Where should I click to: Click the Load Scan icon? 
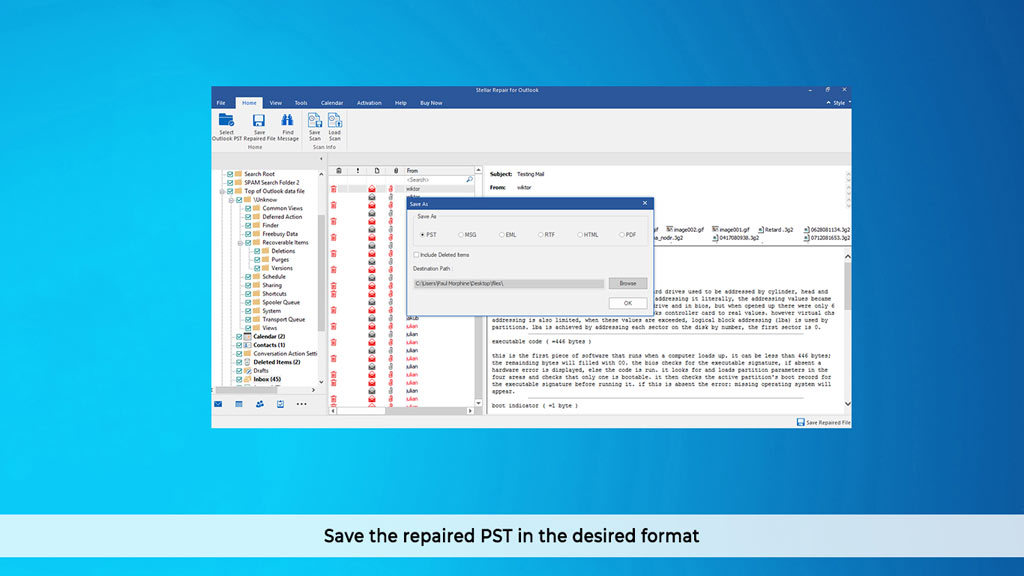click(x=334, y=121)
